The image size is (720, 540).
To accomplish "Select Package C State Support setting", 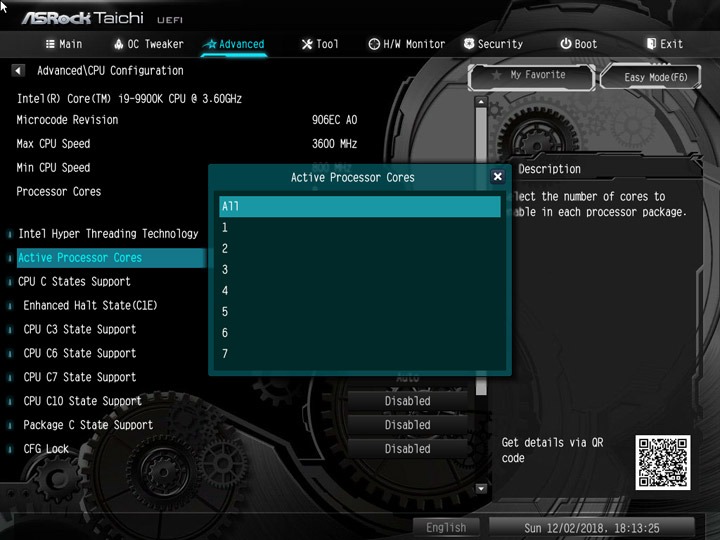I will coord(88,425).
